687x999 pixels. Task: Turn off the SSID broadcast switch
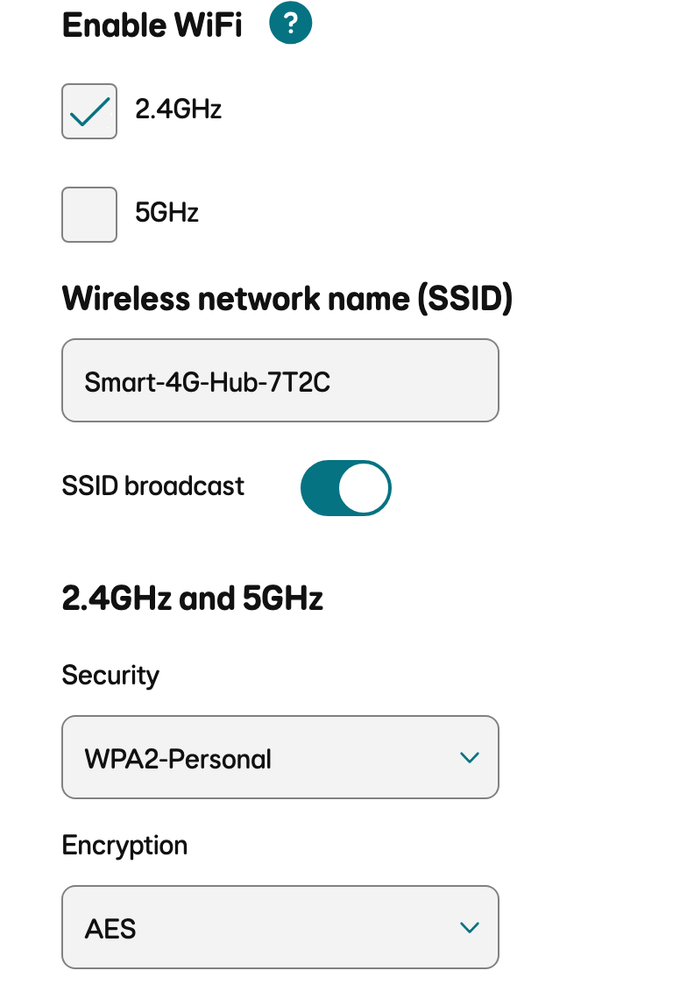point(345,488)
